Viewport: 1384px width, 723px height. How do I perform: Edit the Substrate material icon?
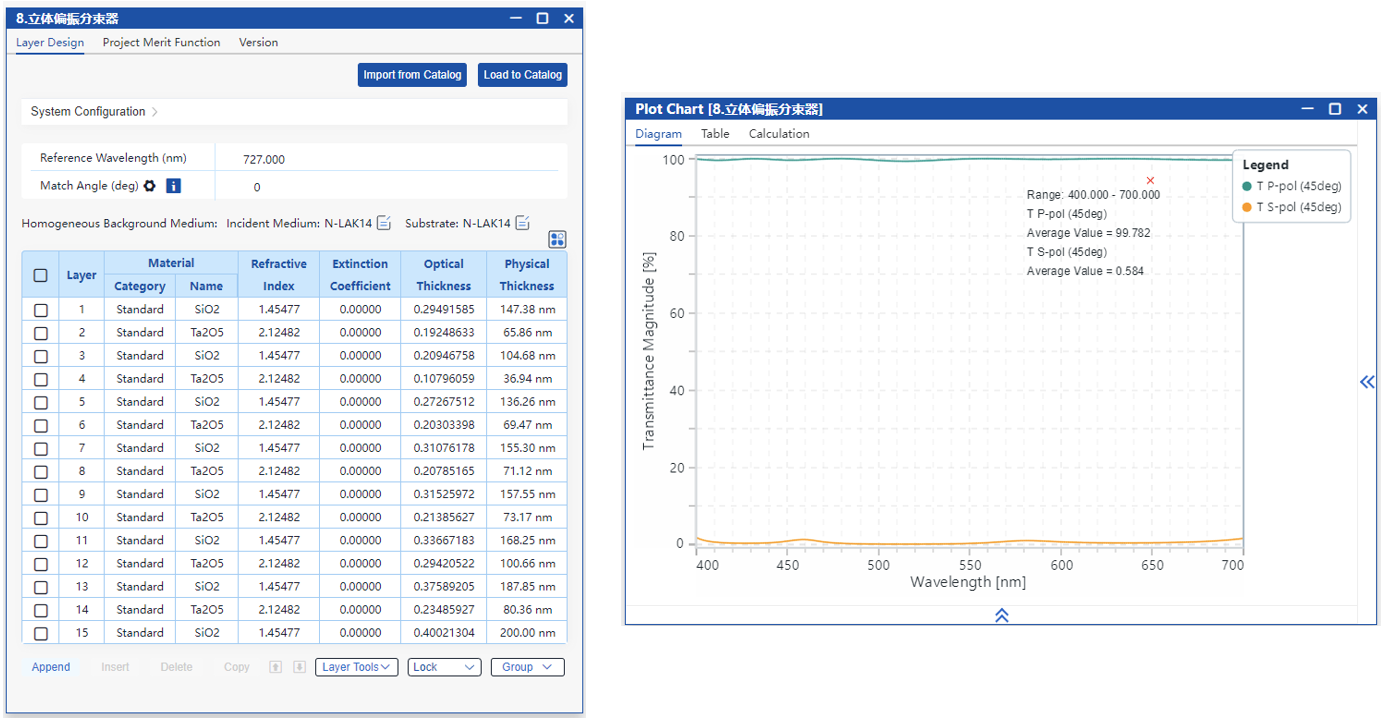(522, 223)
